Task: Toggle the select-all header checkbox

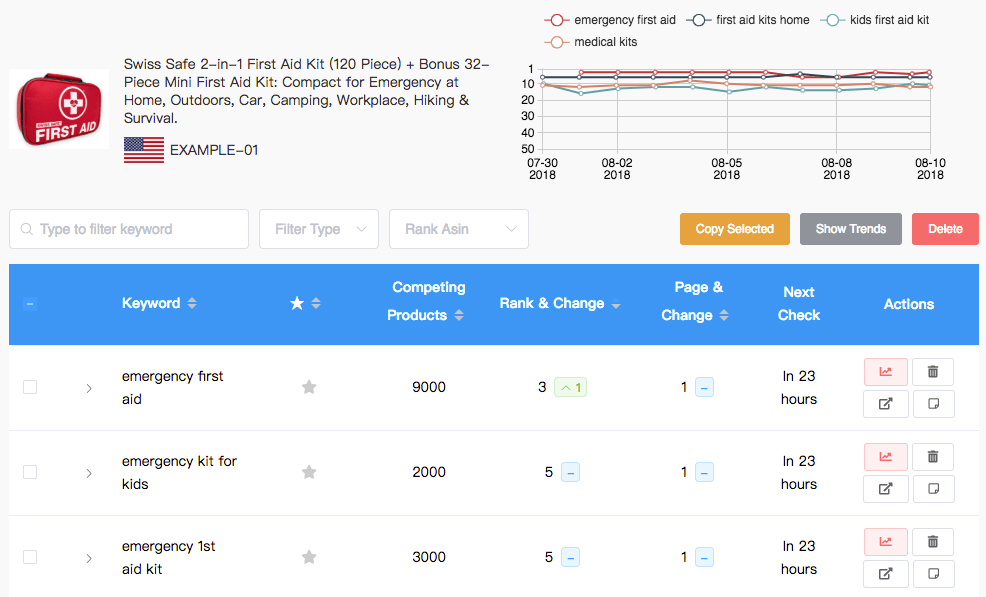Action: [x=30, y=304]
